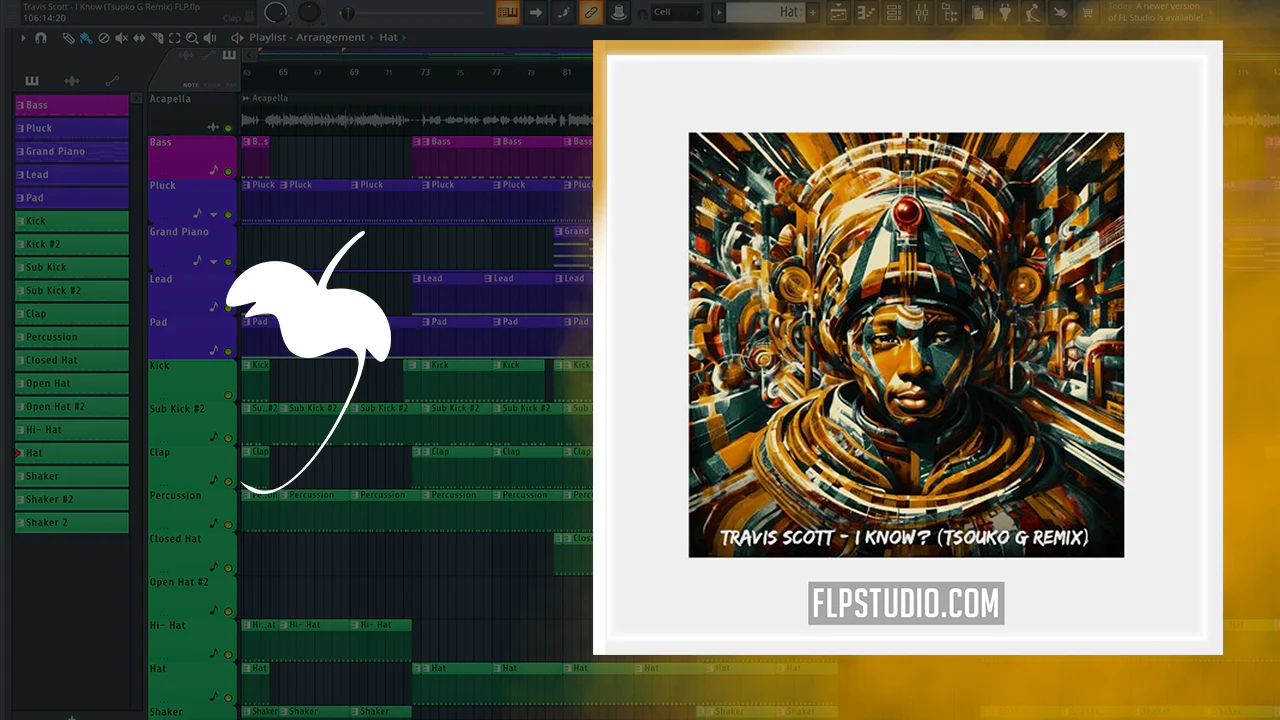Adjust the main volume knob
Viewport: 1280px width, 720px height.
pos(277,13)
